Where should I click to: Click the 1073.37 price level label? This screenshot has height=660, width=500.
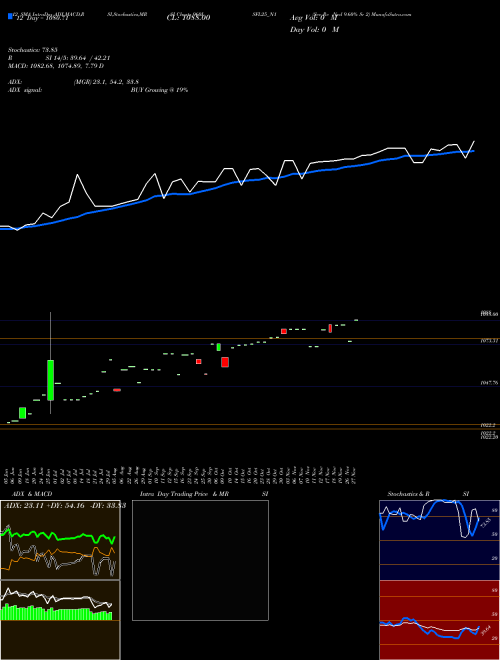pos(489,341)
